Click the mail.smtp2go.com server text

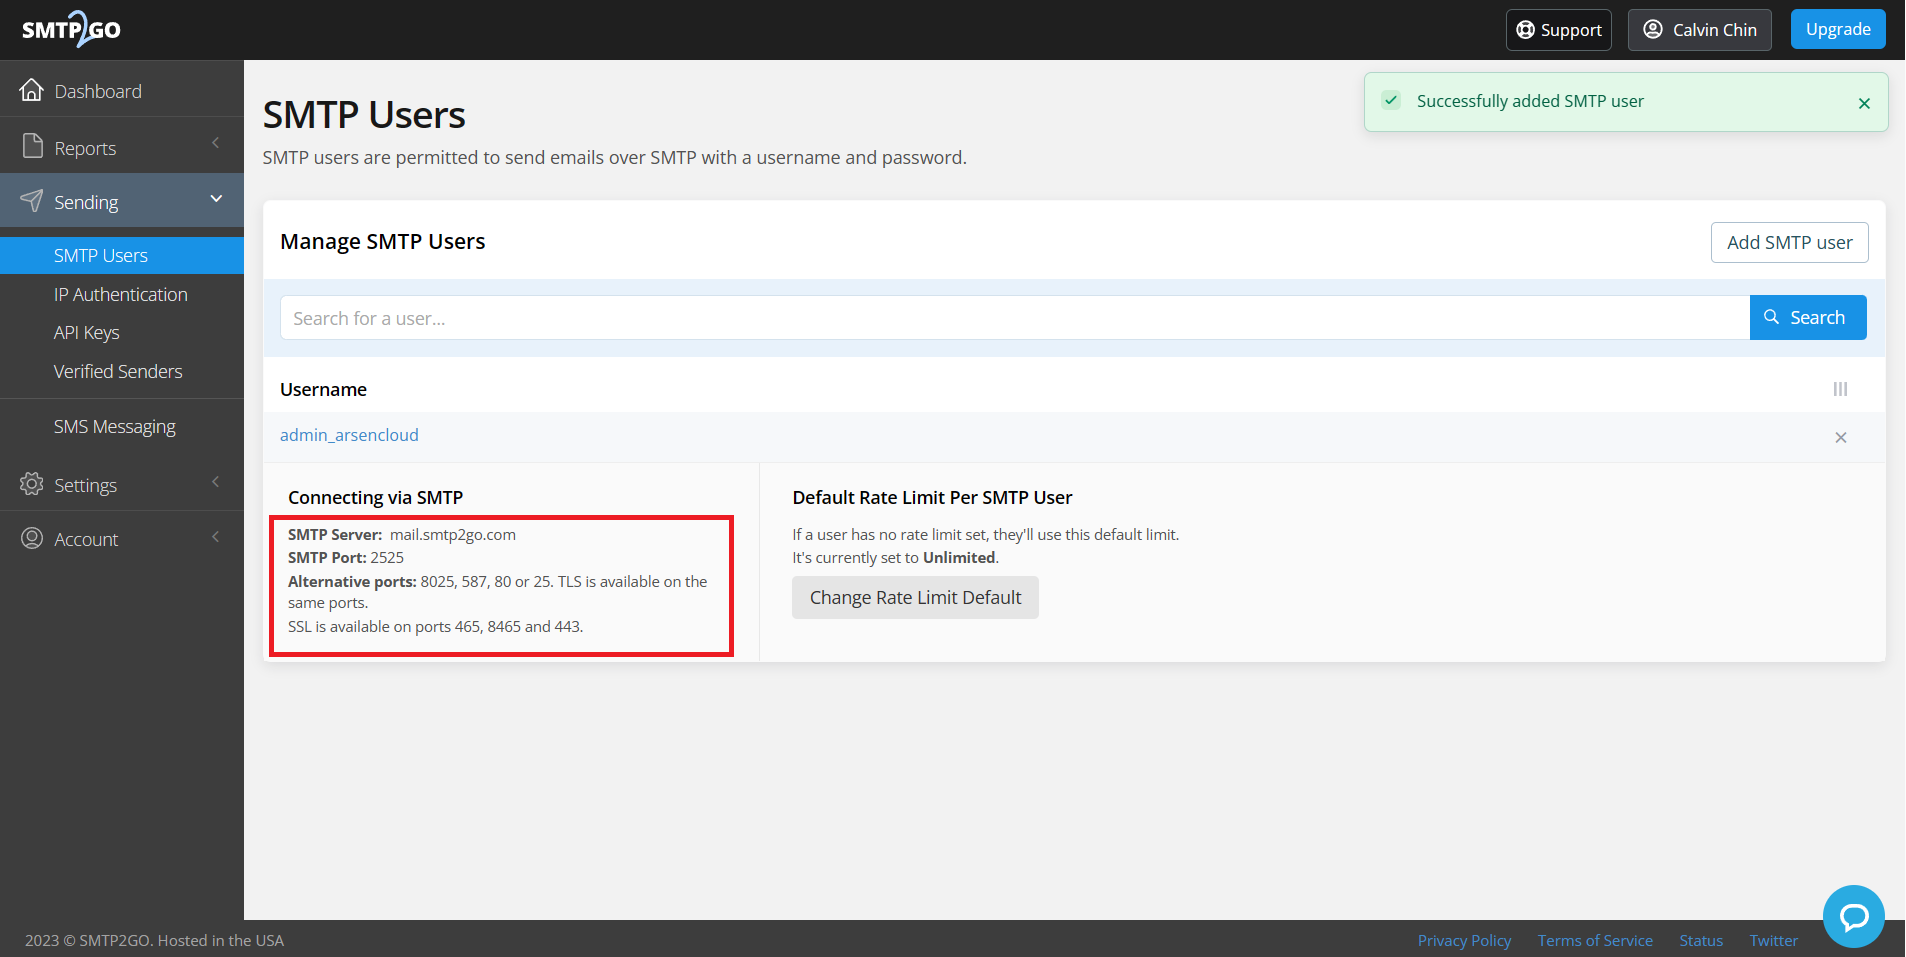click(453, 534)
